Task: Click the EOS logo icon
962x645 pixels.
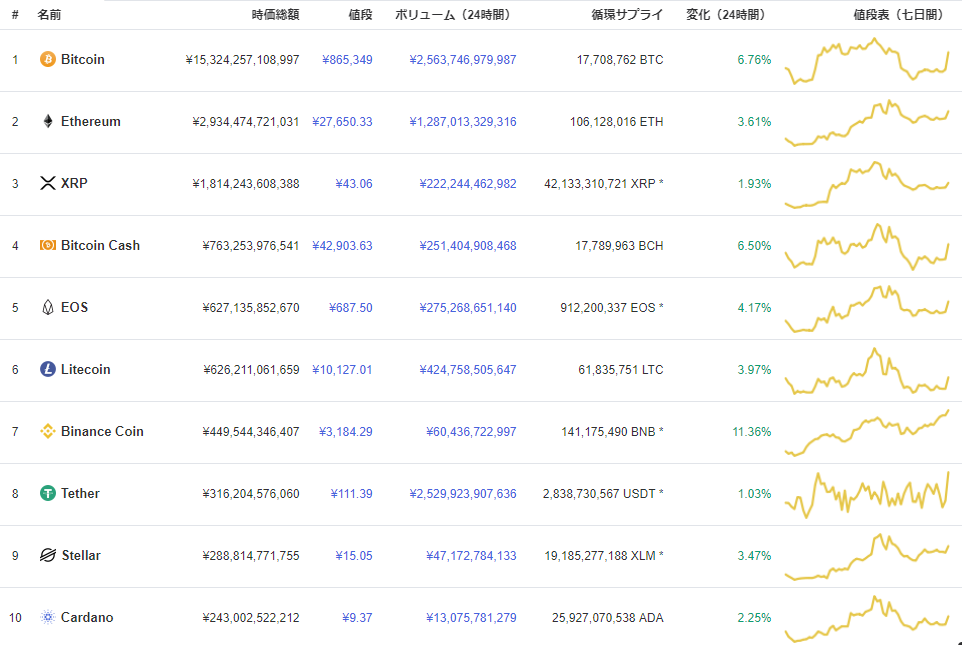Action: click(x=47, y=307)
